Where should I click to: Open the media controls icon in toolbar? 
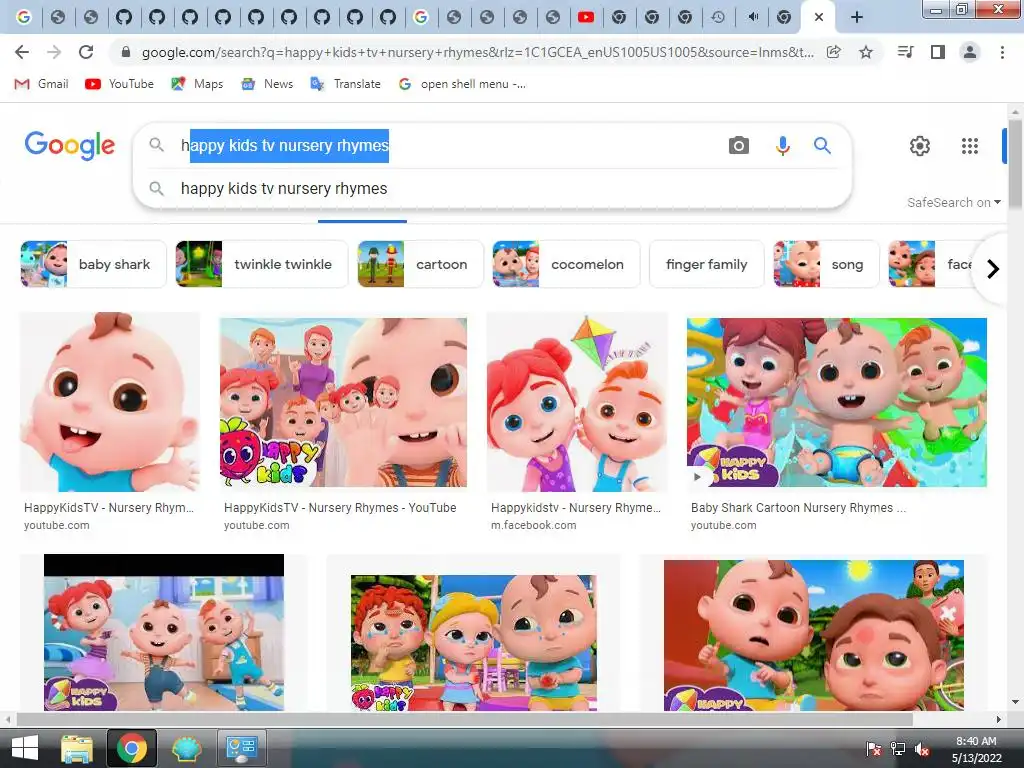906,52
